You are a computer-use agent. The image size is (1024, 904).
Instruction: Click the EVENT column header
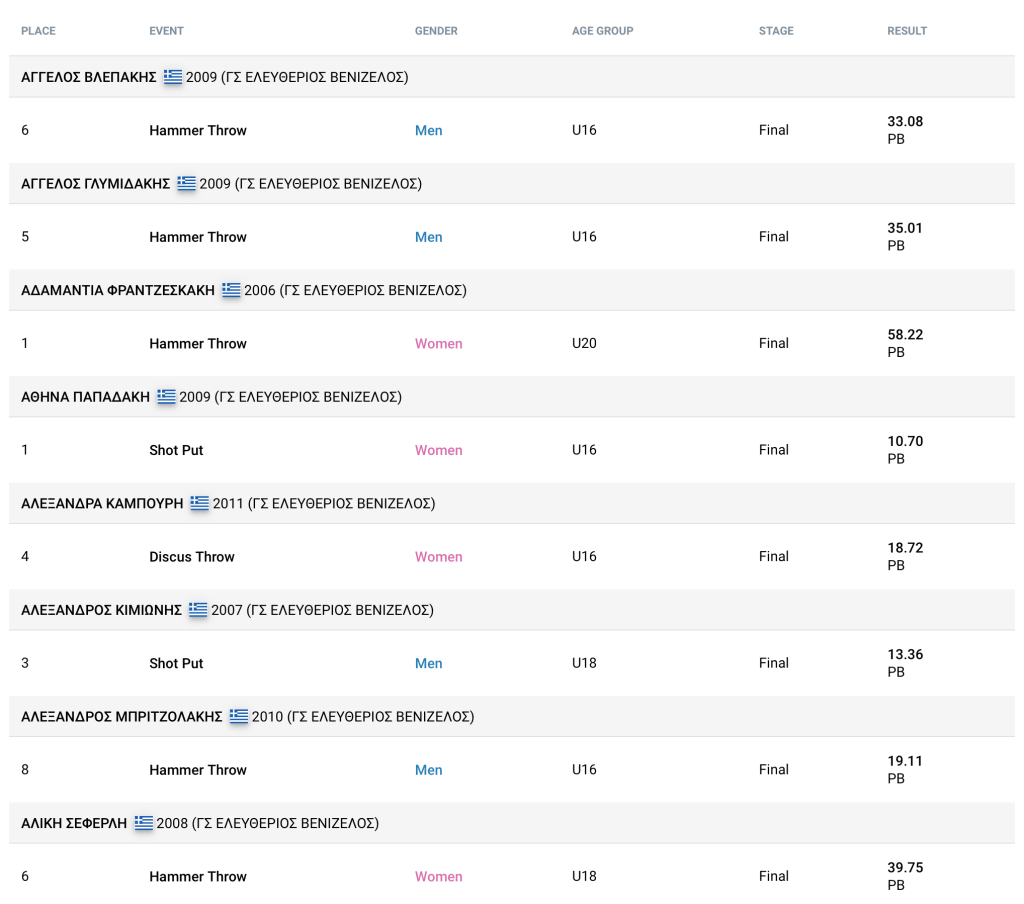tap(166, 31)
